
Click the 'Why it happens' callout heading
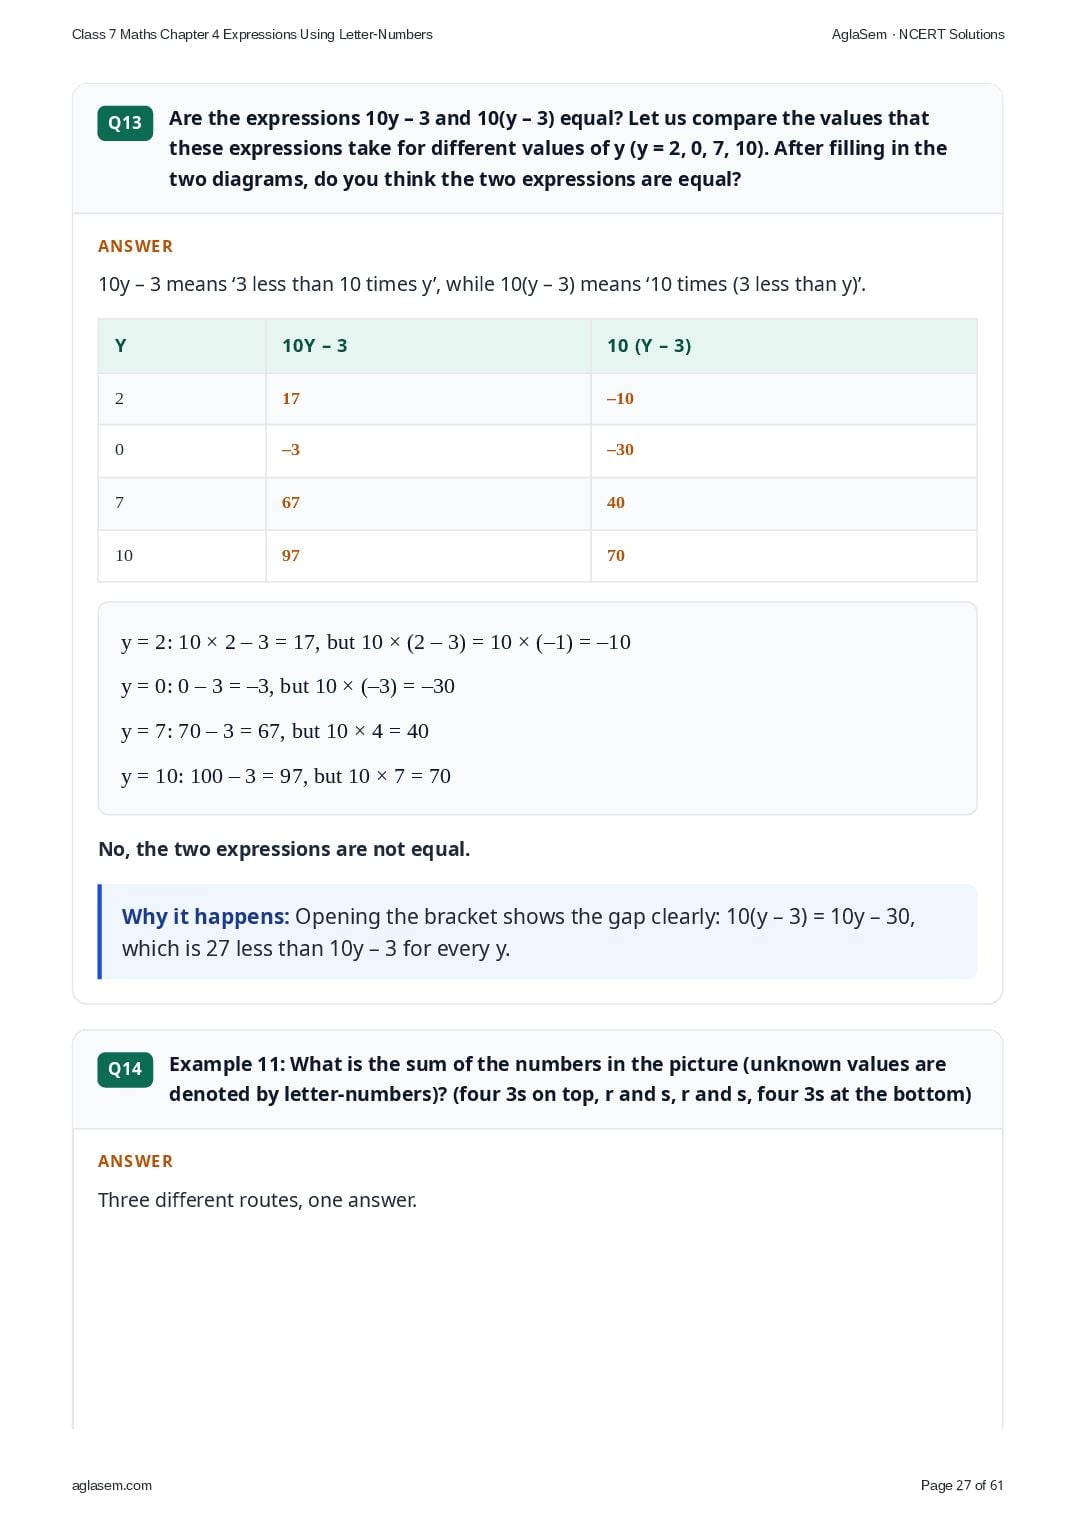click(x=205, y=917)
